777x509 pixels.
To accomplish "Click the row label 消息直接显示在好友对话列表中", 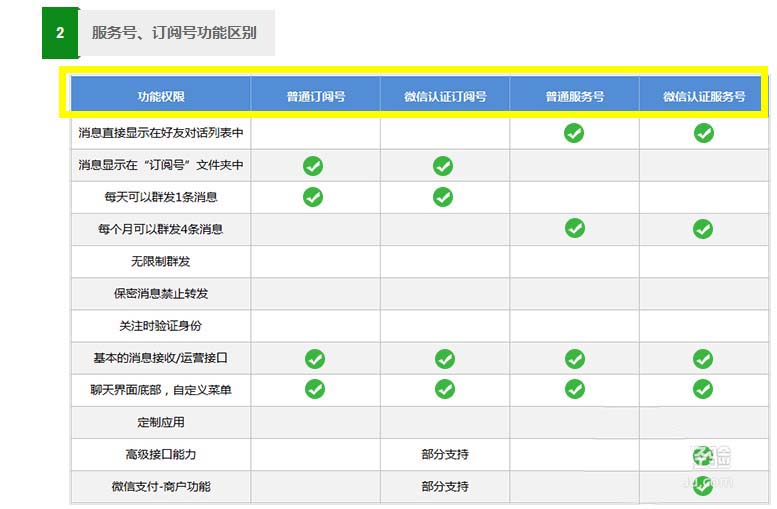I will click(161, 133).
